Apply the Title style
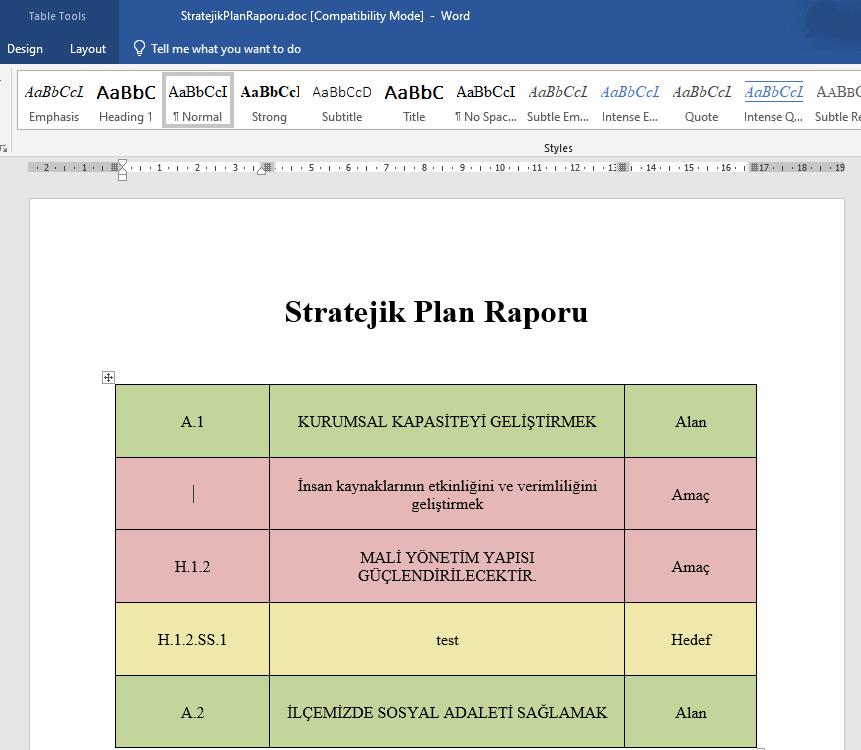Viewport: 861px width, 750px height. coord(414,101)
